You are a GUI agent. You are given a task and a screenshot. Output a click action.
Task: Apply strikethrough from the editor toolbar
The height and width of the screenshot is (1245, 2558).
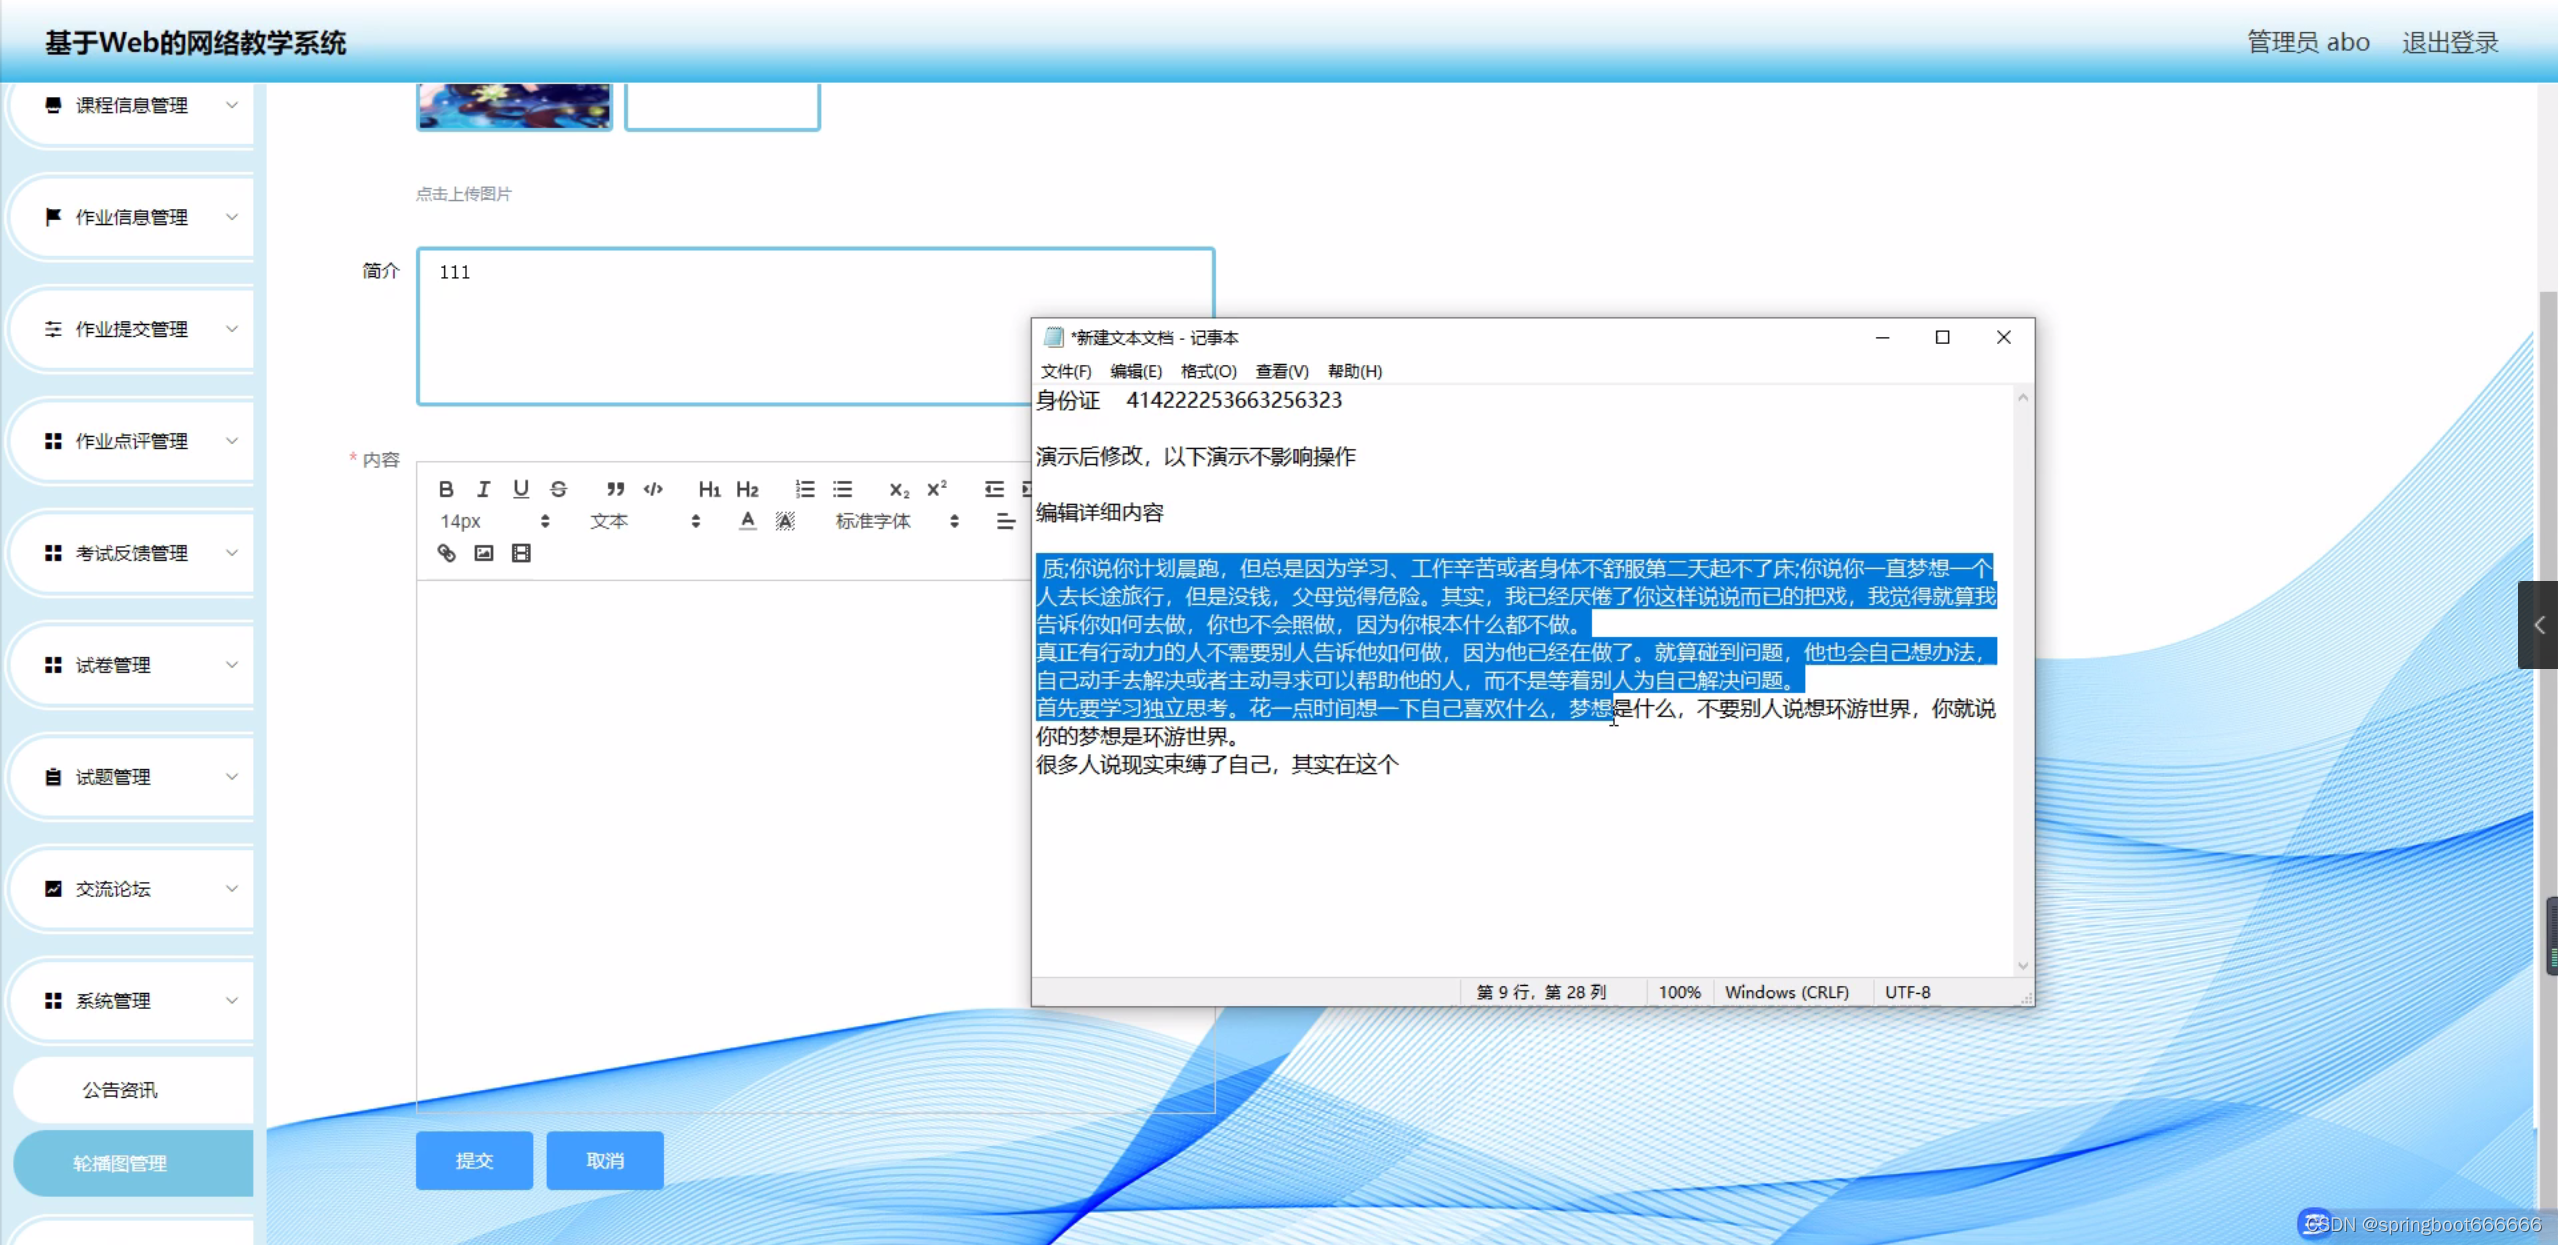coord(559,489)
